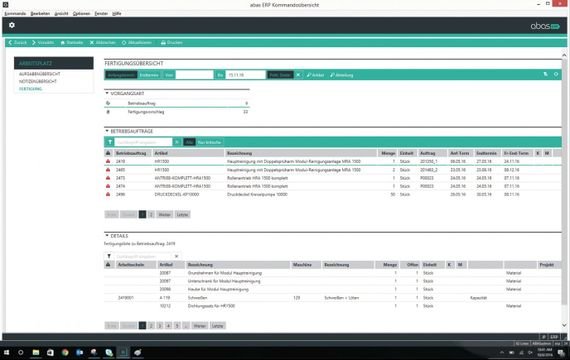Click the Cortana search circle on taskbar

pos(21,352)
